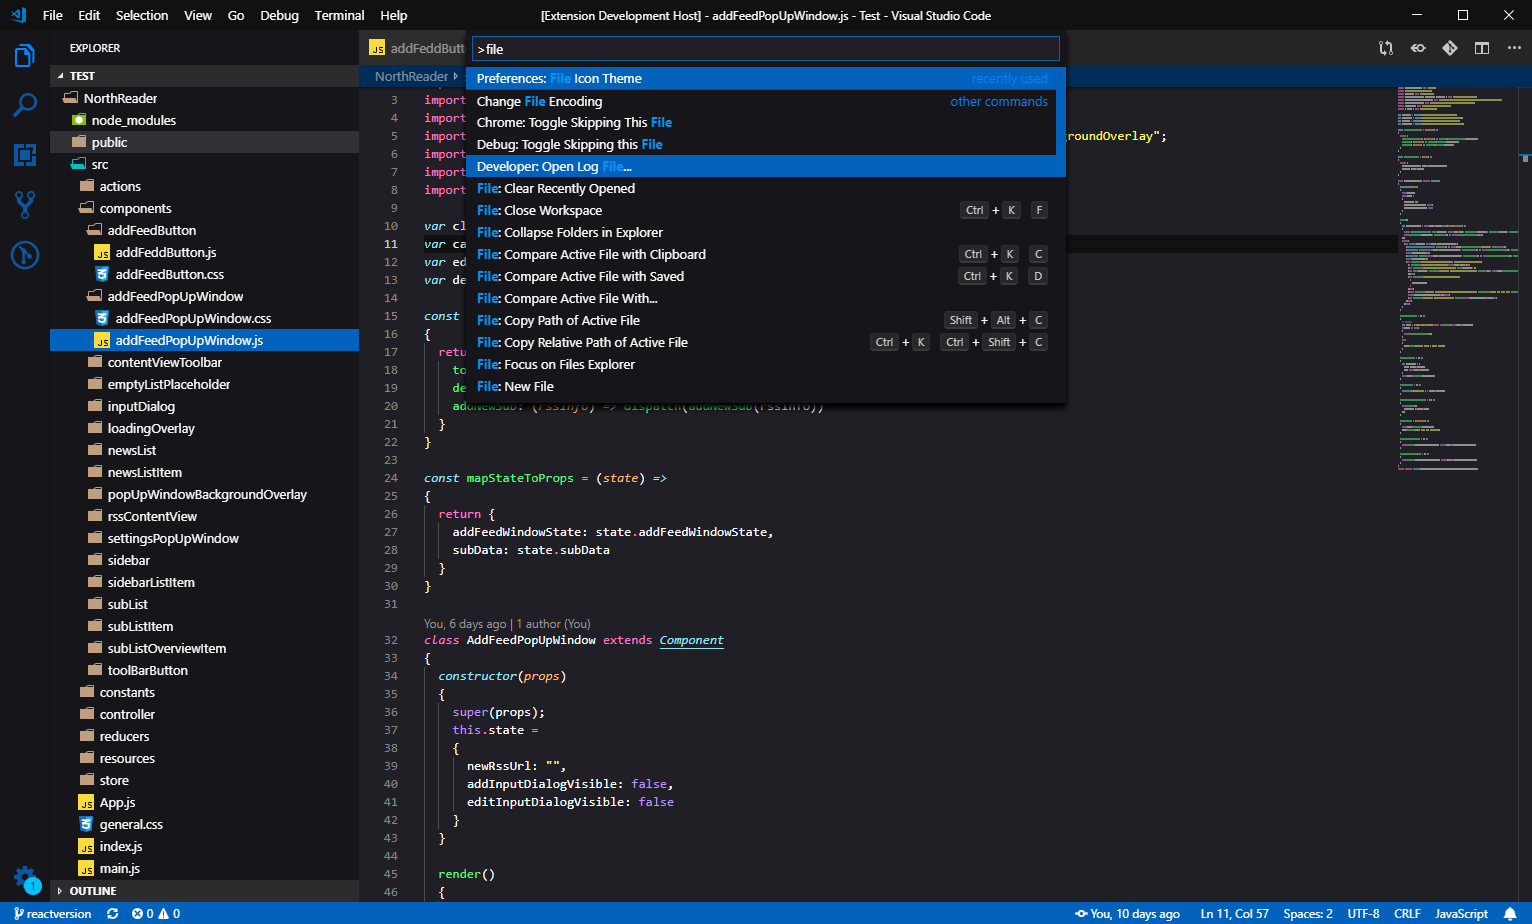Switch to the addFeddButton tab

416,48
